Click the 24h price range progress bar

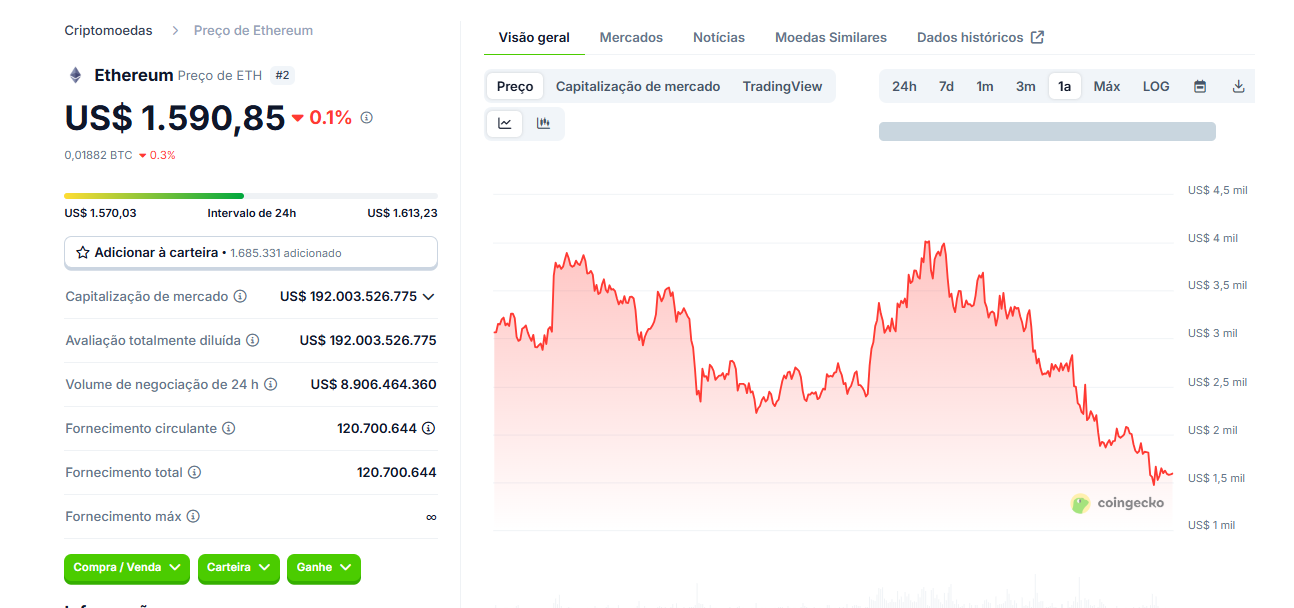click(x=251, y=196)
